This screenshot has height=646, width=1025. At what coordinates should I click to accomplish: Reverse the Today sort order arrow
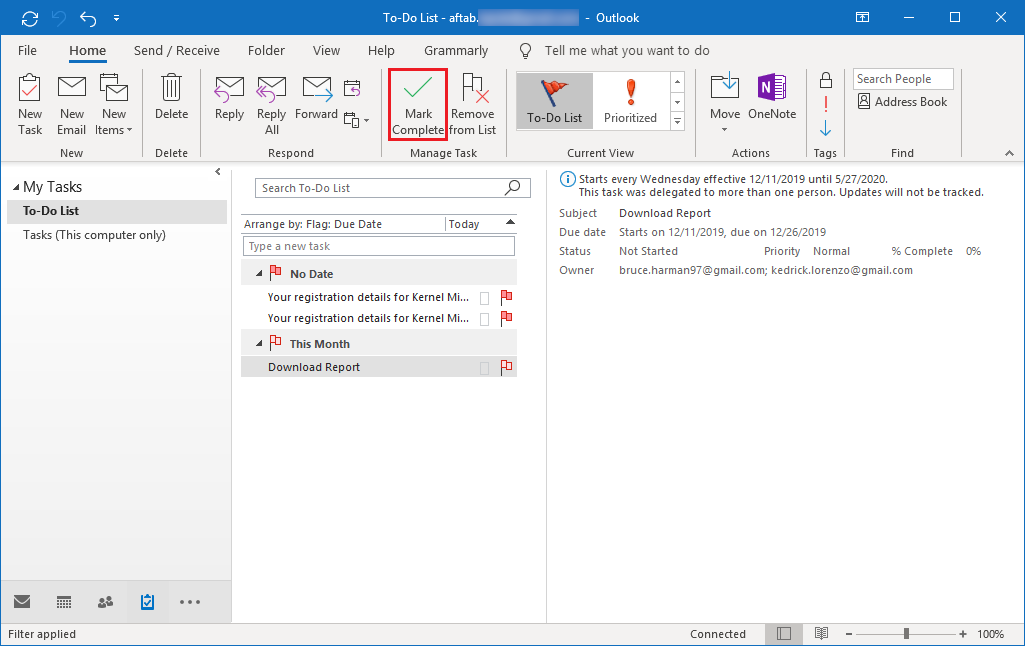[510, 223]
